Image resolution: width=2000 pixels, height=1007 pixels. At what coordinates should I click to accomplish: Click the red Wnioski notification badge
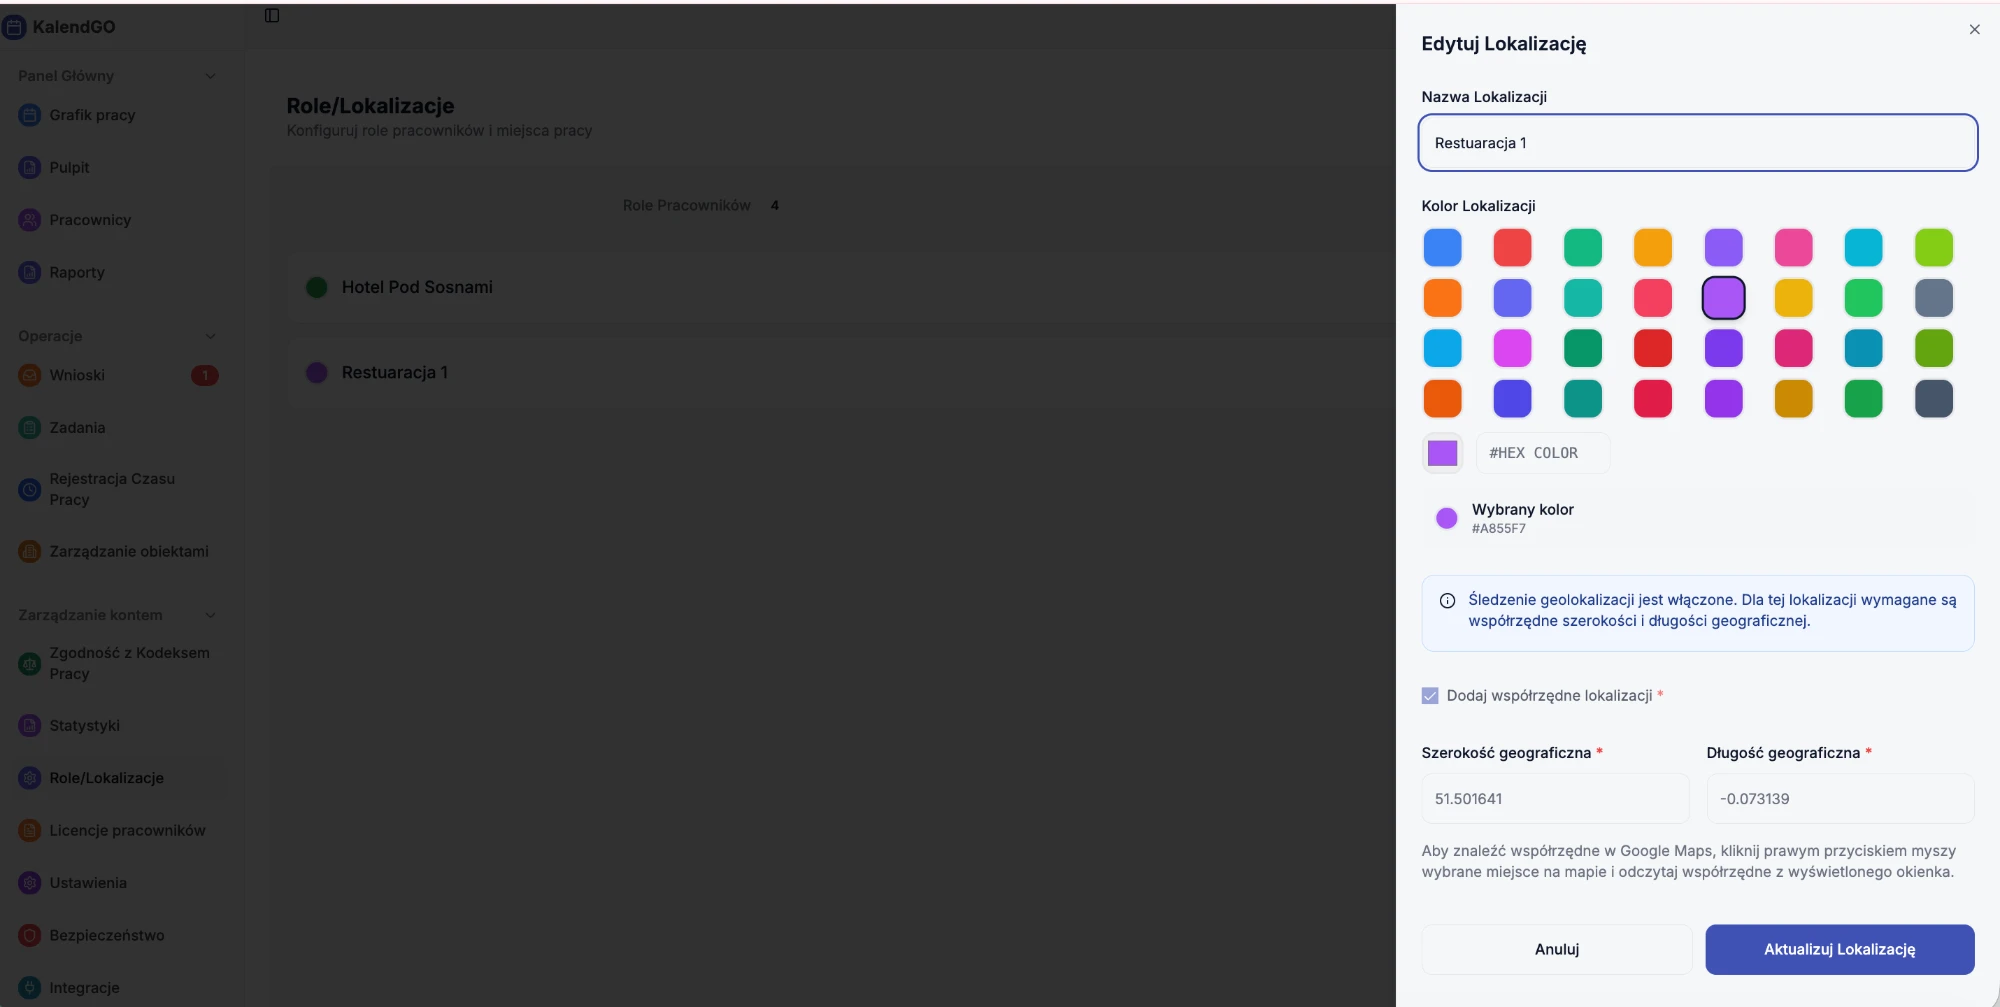pos(205,375)
